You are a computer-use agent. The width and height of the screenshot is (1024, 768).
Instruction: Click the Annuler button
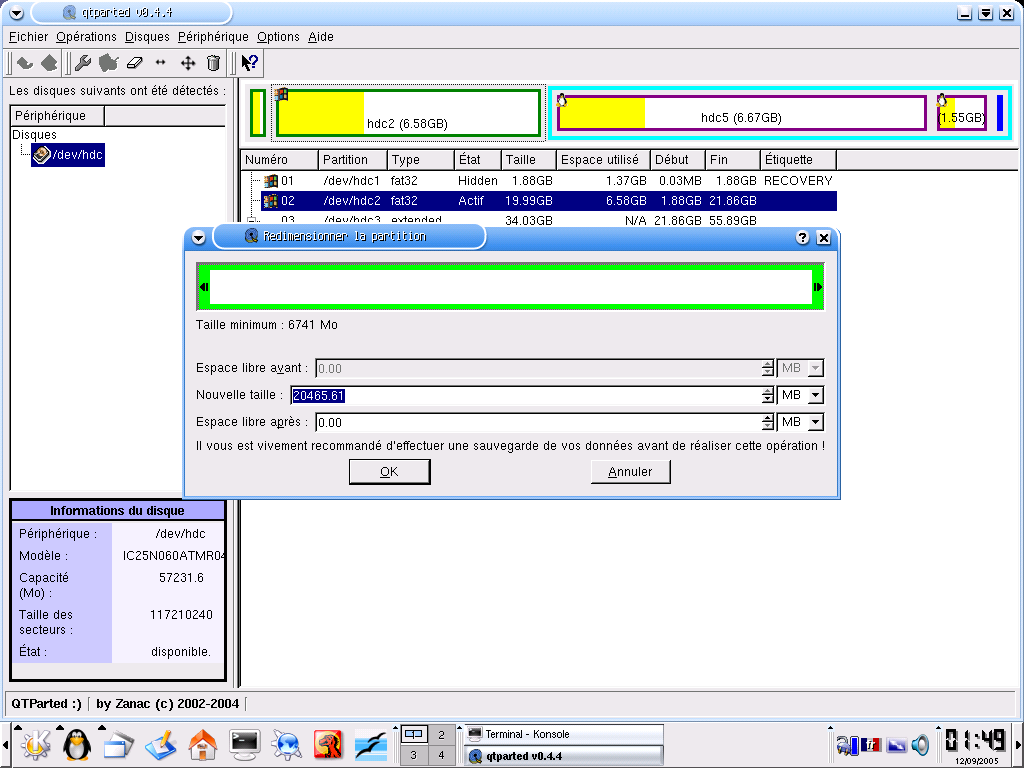tap(630, 472)
